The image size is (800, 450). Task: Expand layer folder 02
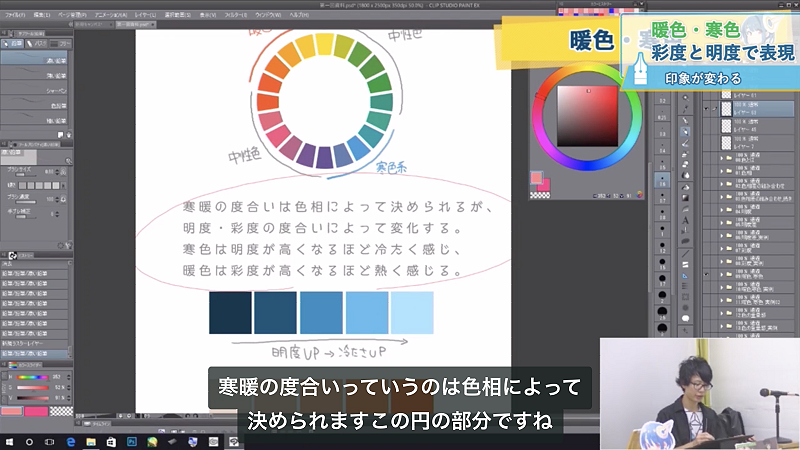(722, 183)
